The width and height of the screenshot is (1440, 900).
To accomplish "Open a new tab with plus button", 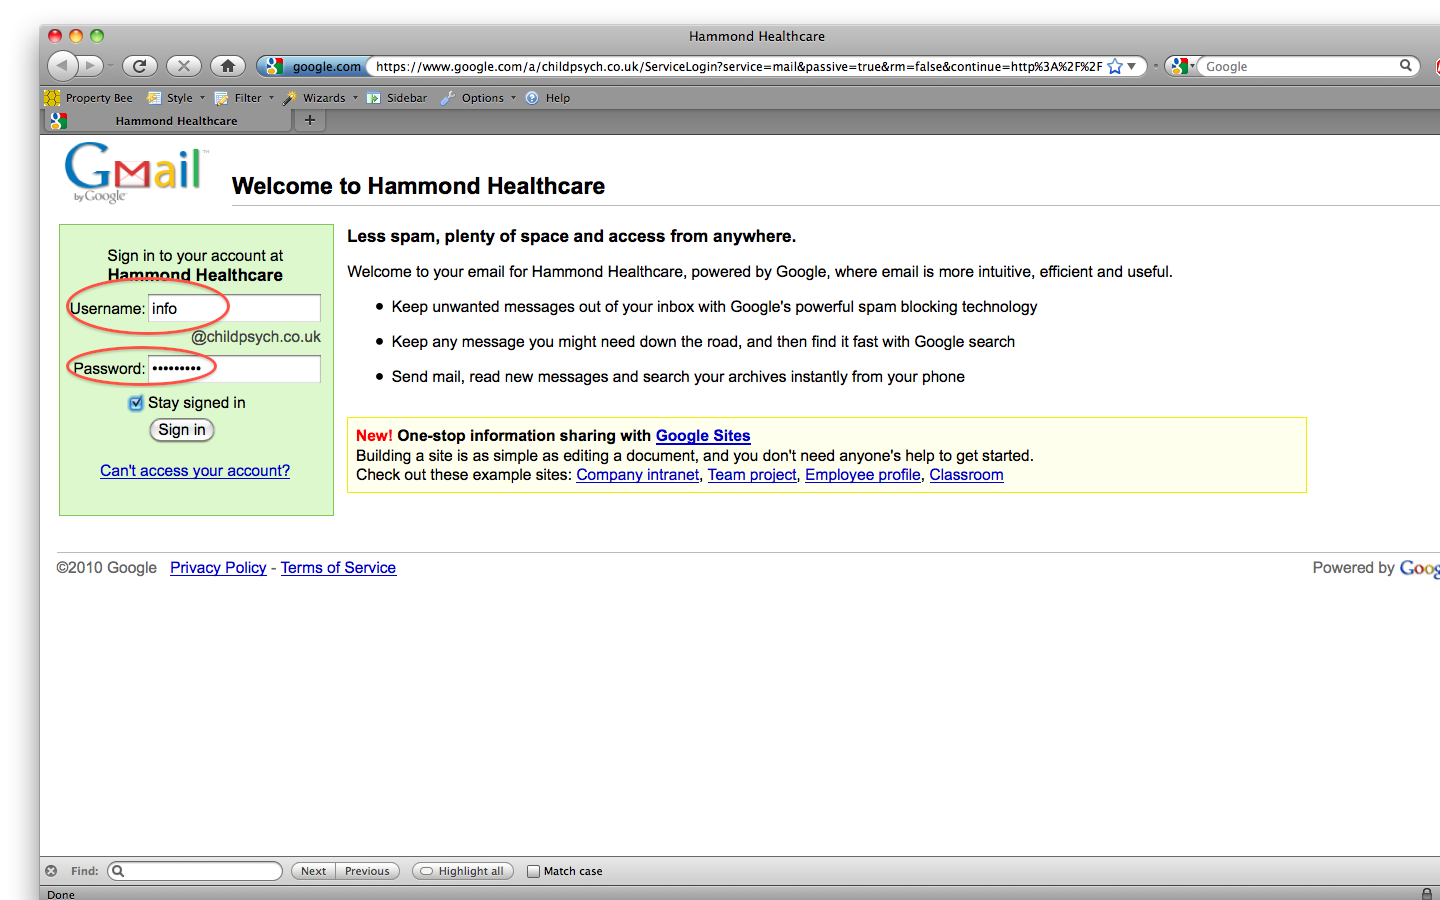I will point(310,120).
